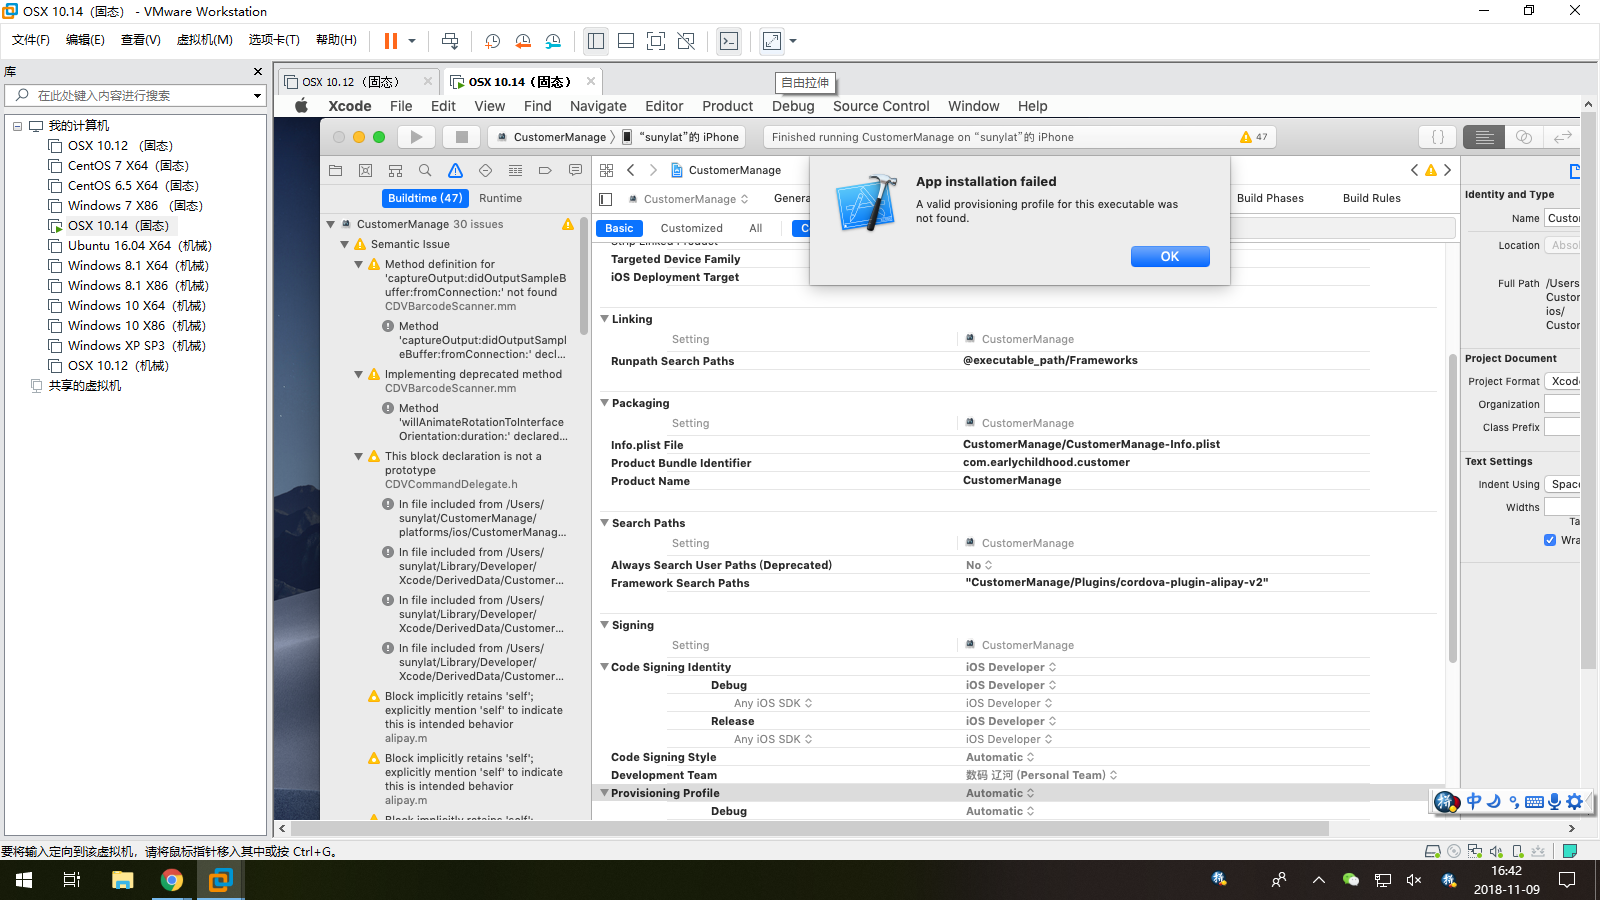Send Ctrl+Alt+Del to the virtual machine
This screenshot has height=900, width=1600.
tap(450, 41)
